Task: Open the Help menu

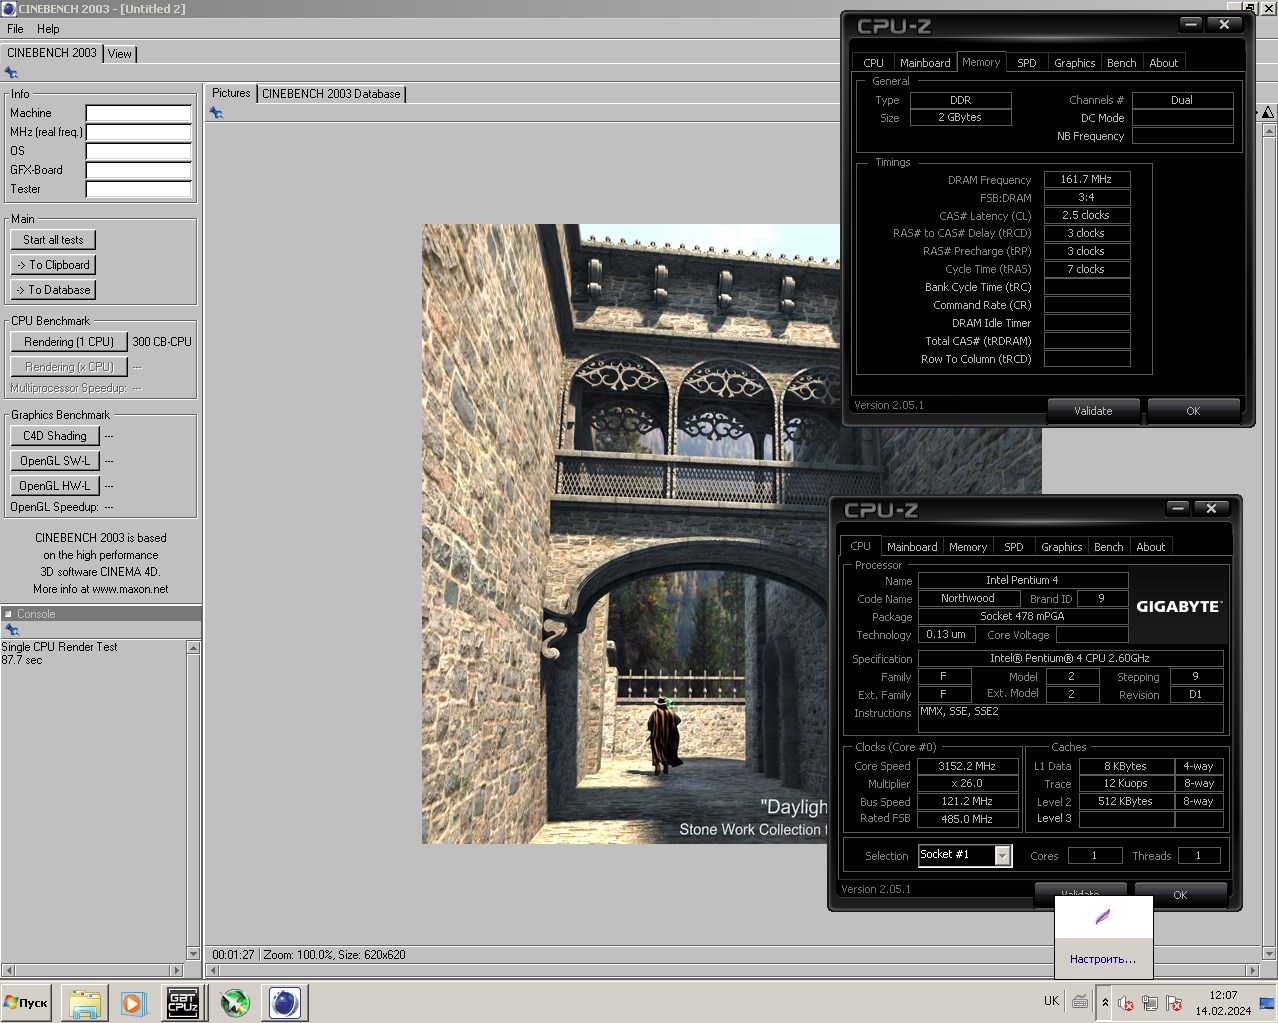Action: click(48, 29)
